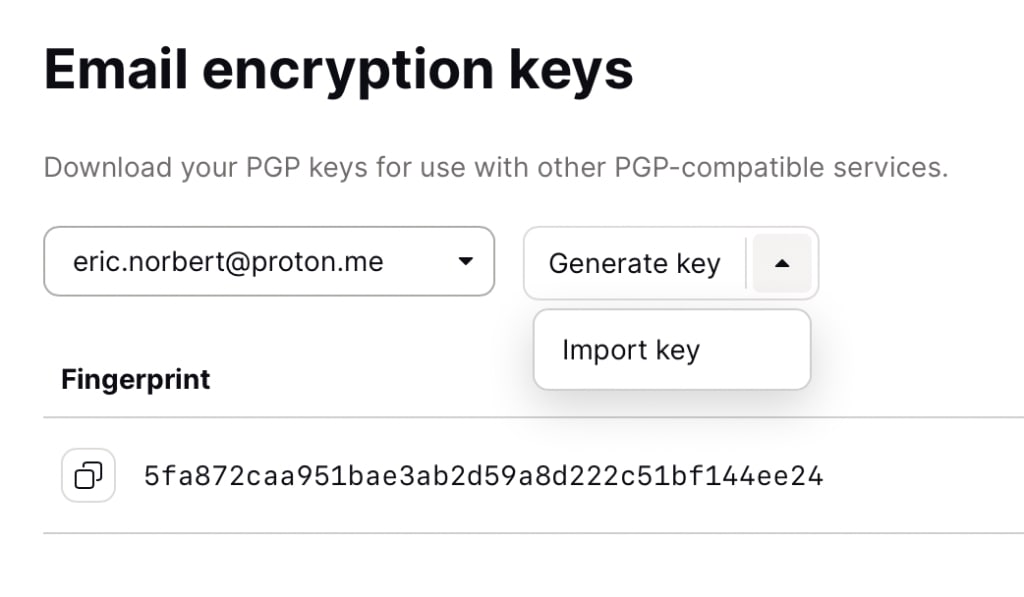
Task: Click the eric.norbert@proton.me text in selector
Action: (x=228, y=261)
